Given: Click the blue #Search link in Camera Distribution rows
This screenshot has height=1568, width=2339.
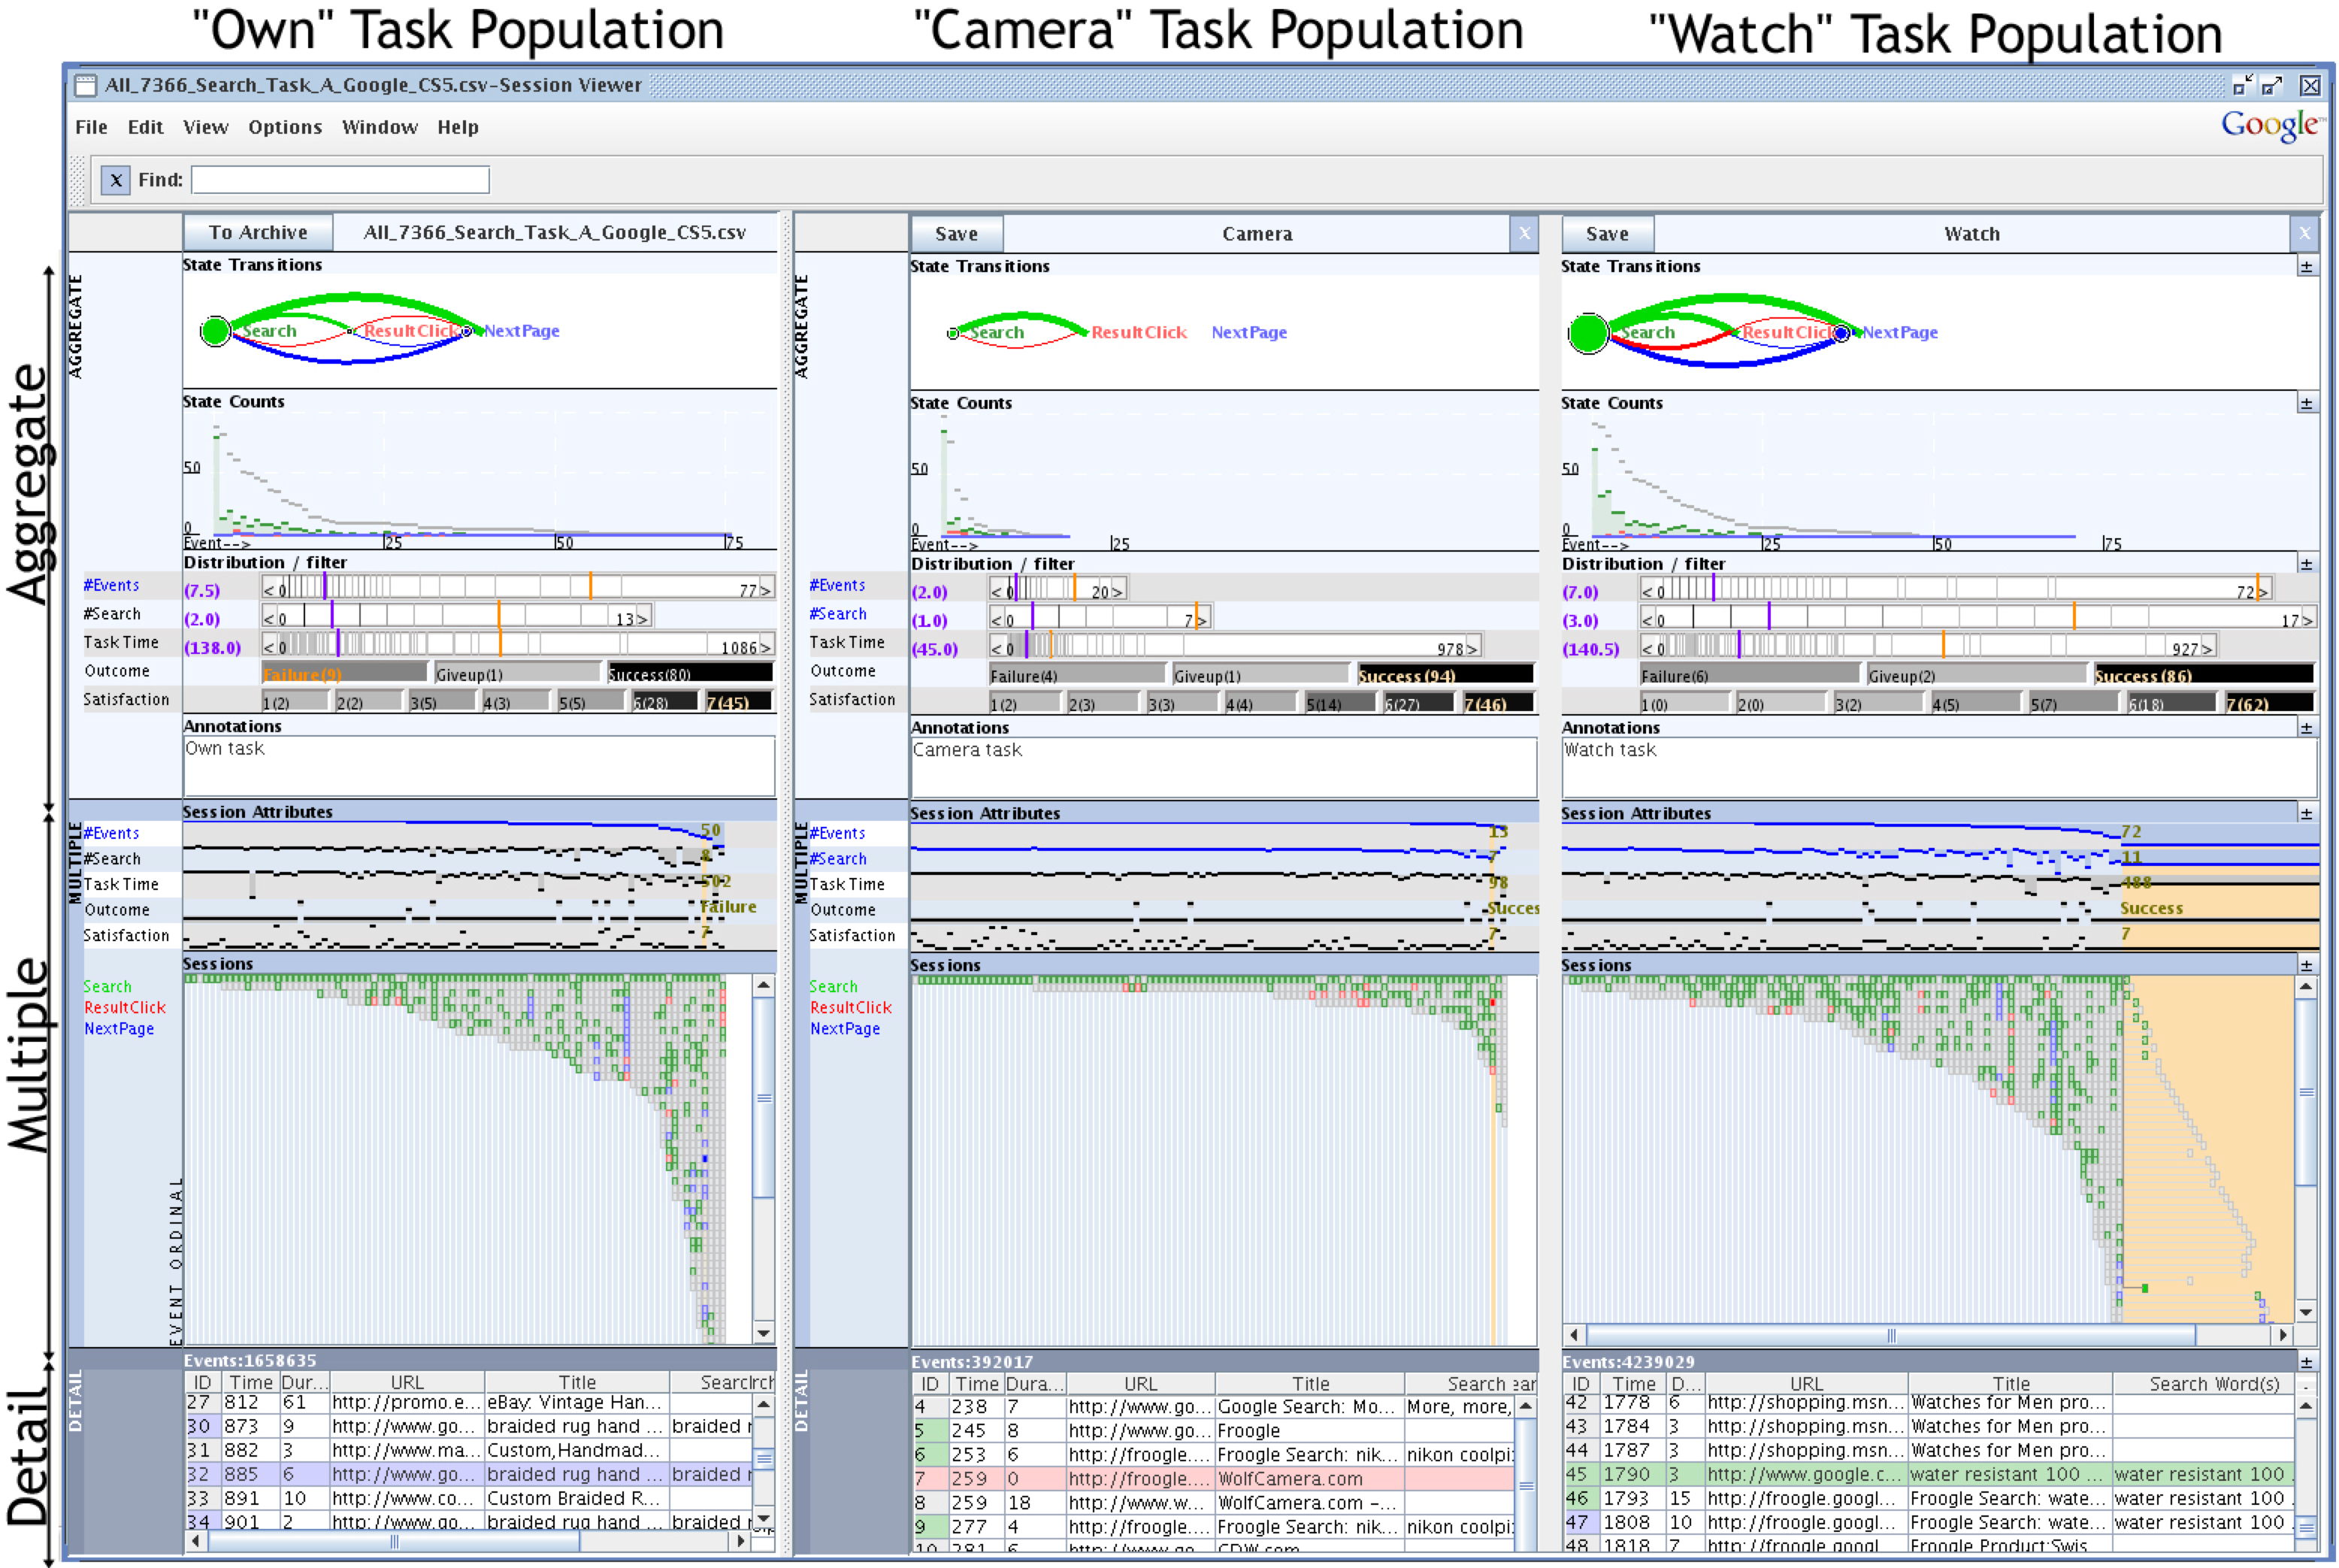Looking at the screenshot, I should [x=837, y=613].
